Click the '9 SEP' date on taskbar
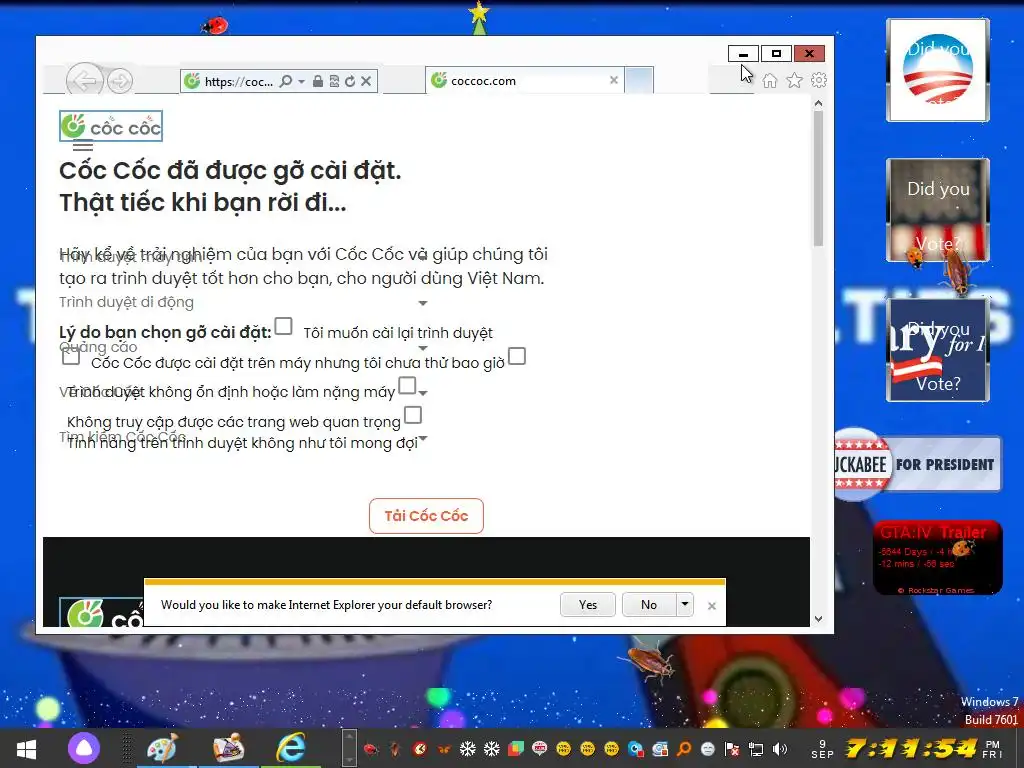The width and height of the screenshot is (1024, 768). (822, 749)
